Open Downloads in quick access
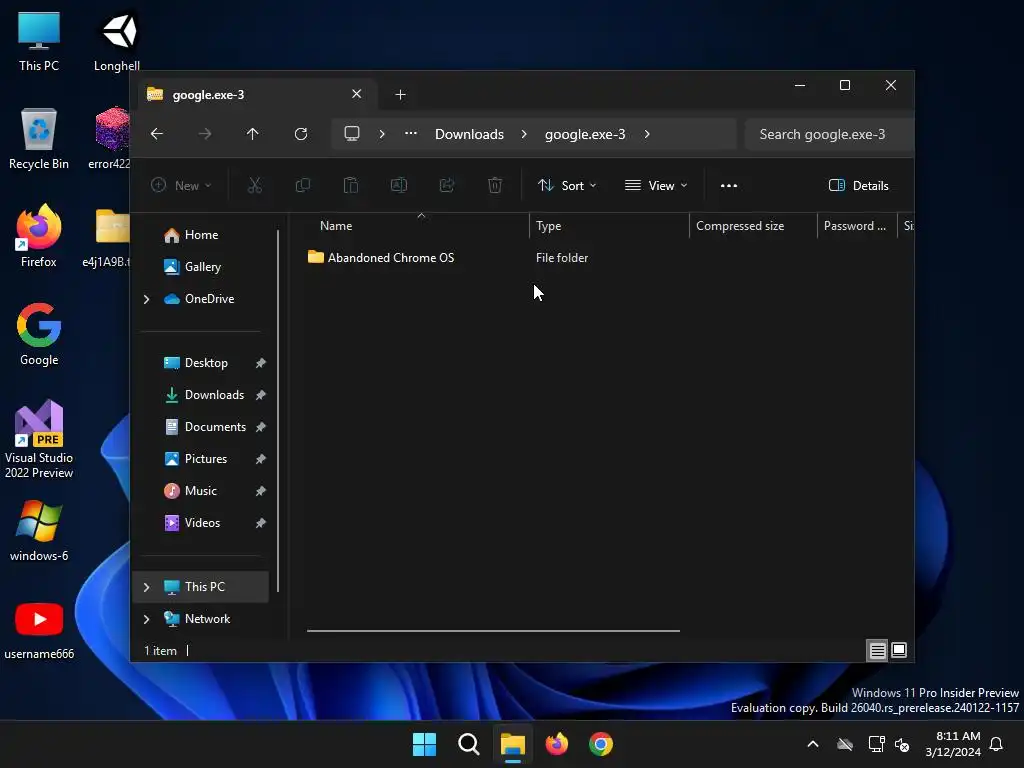The height and width of the screenshot is (768, 1024). coord(214,395)
